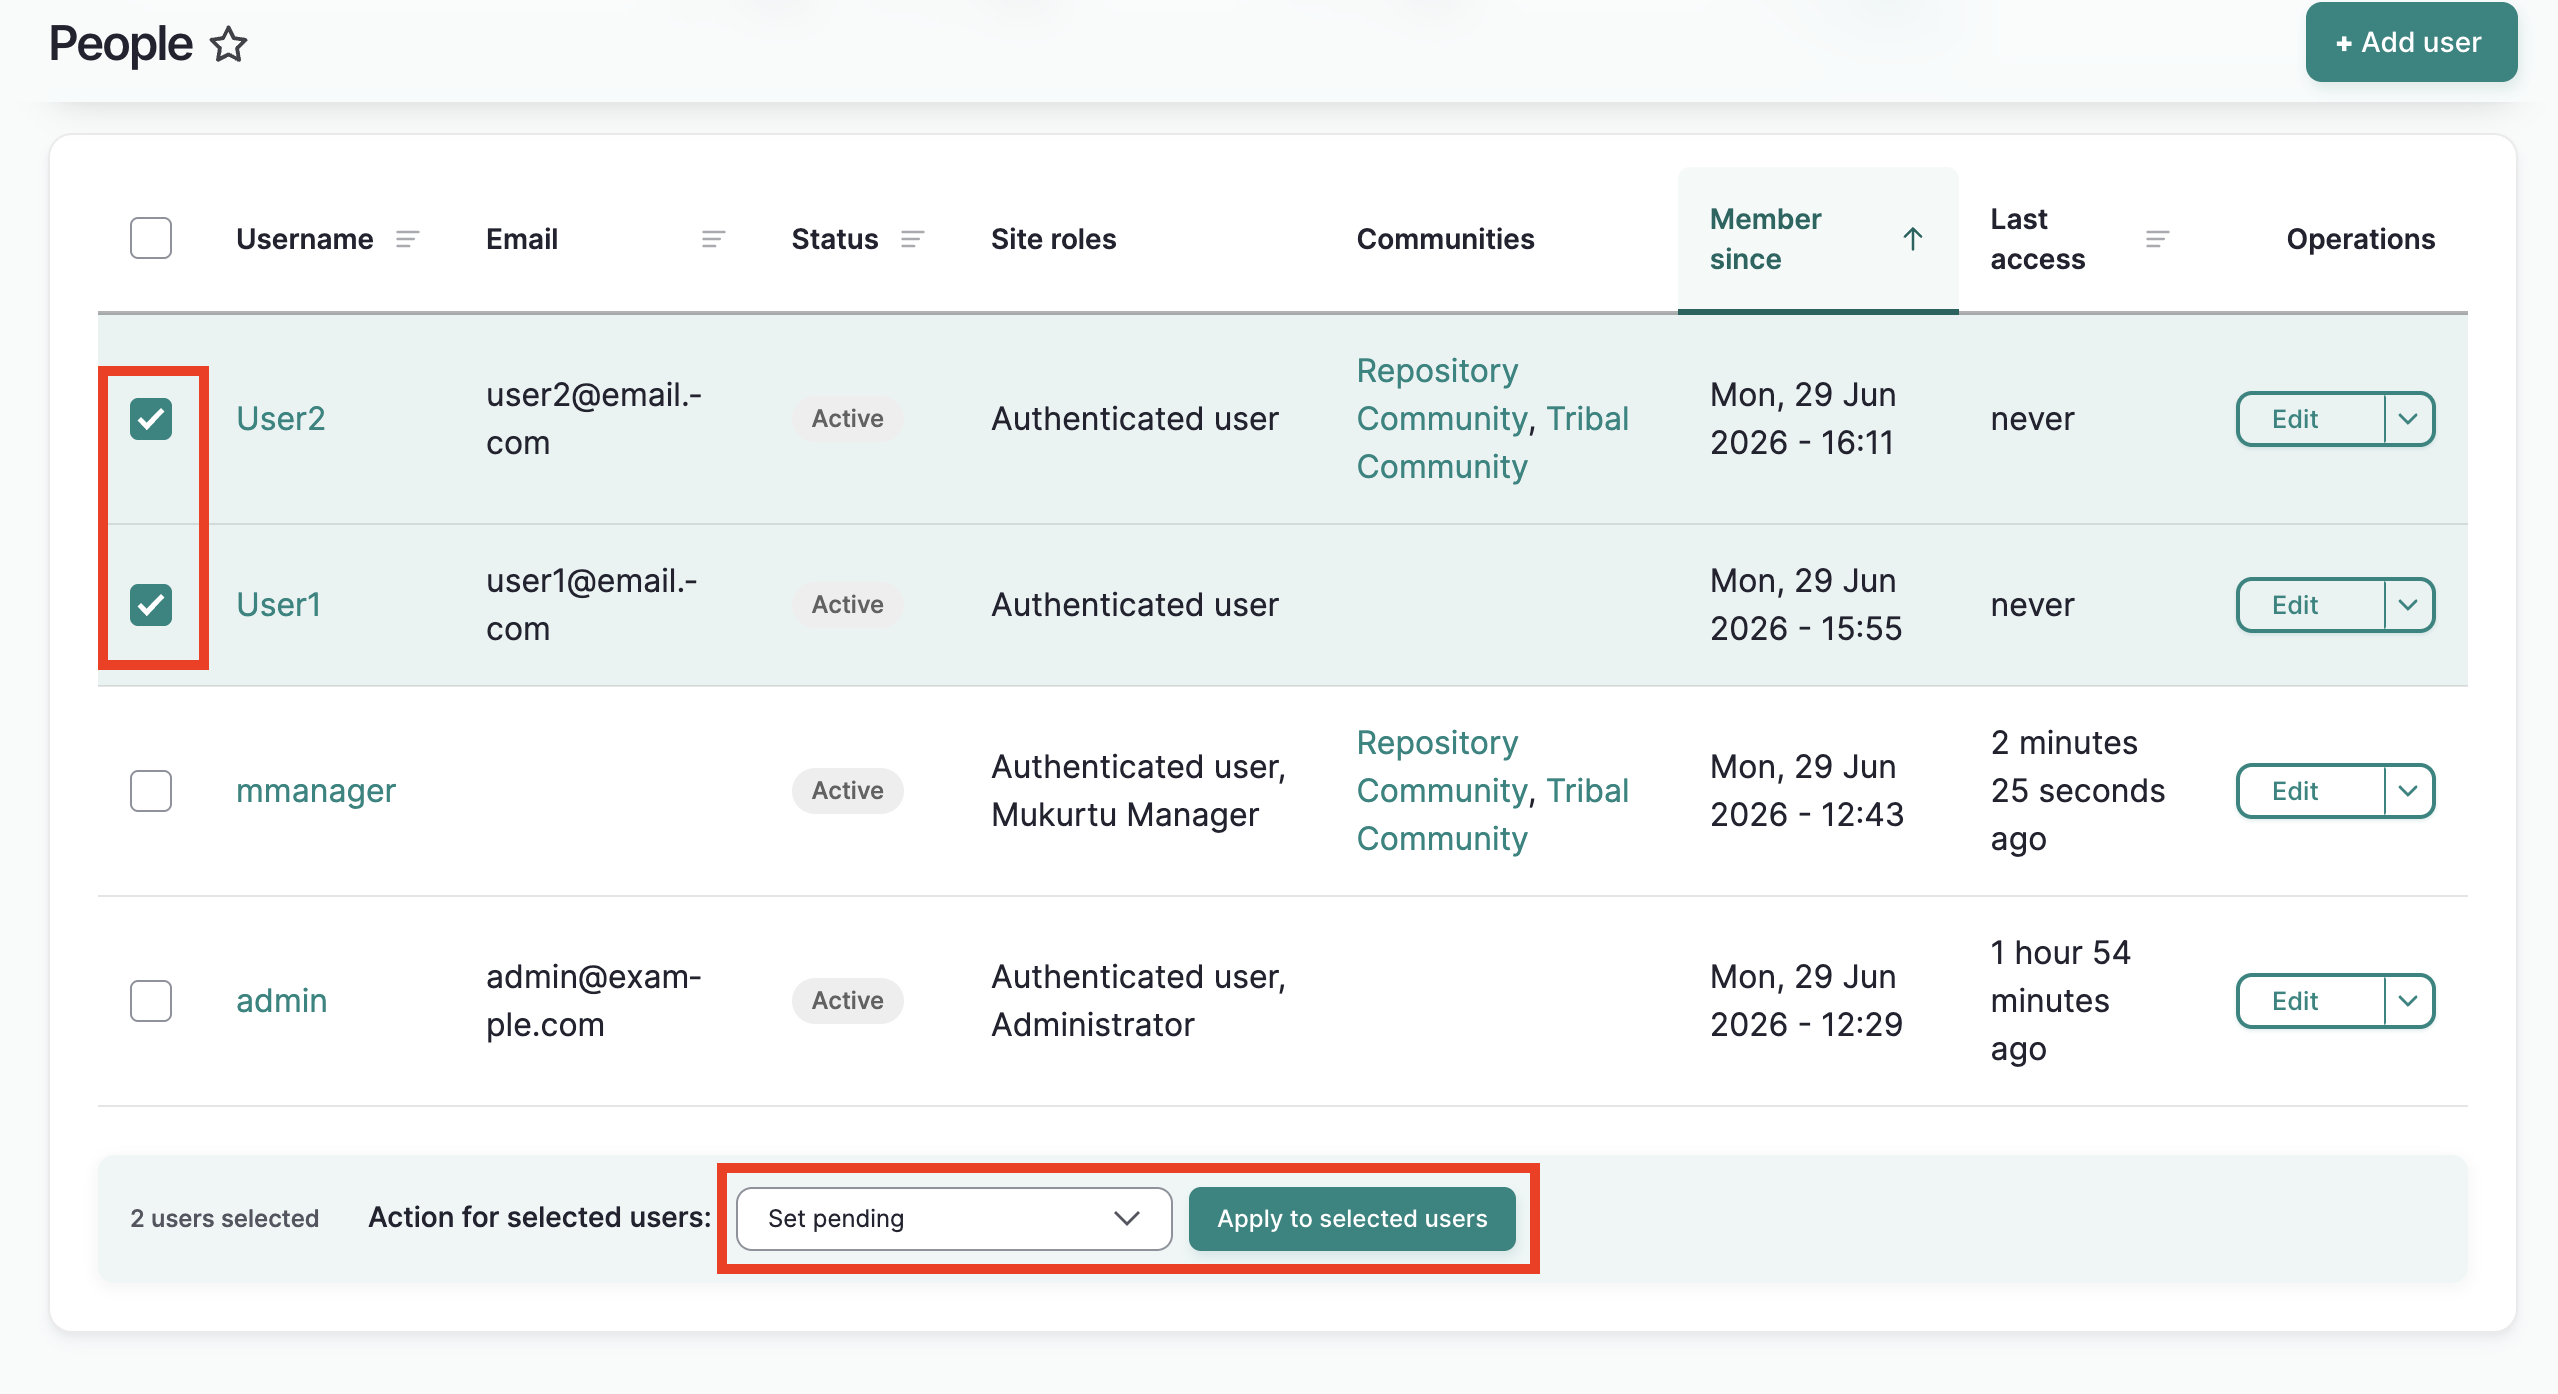Screen dimensions: 2558x1394
Task: Sort by Status column icon
Action: click(x=912, y=239)
